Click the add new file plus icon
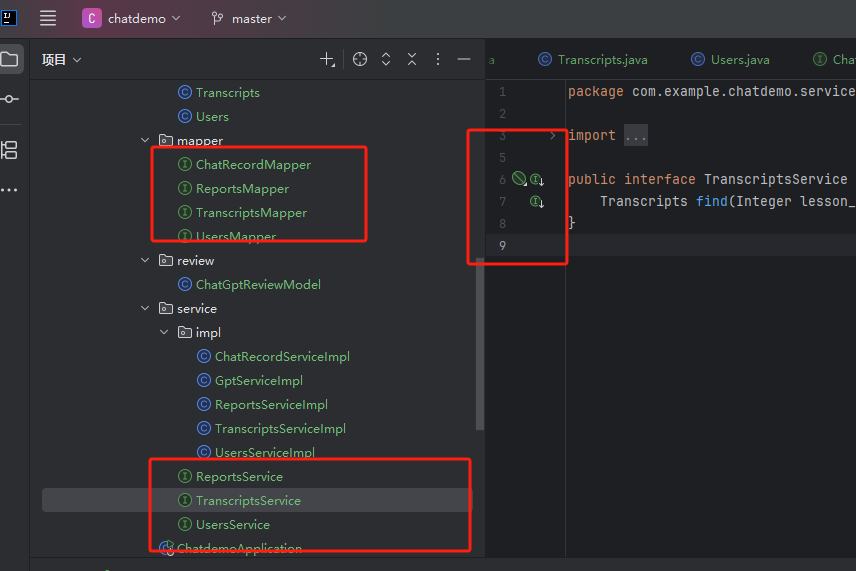Image resolution: width=856 pixels, height=571 pixels. [326, 59]
